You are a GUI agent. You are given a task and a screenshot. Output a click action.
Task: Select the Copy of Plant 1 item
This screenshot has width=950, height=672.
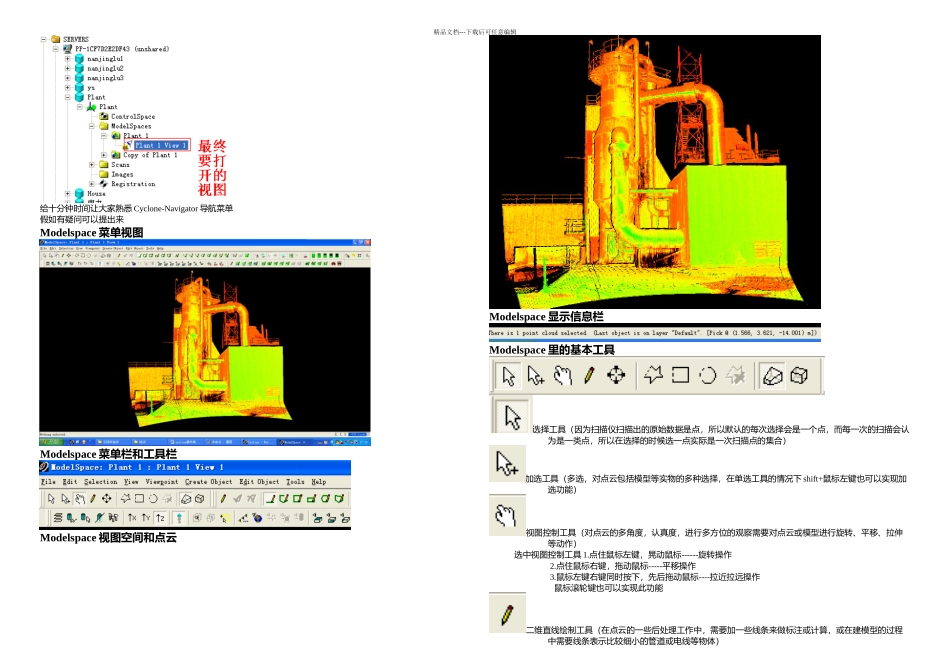pos(150,155)
